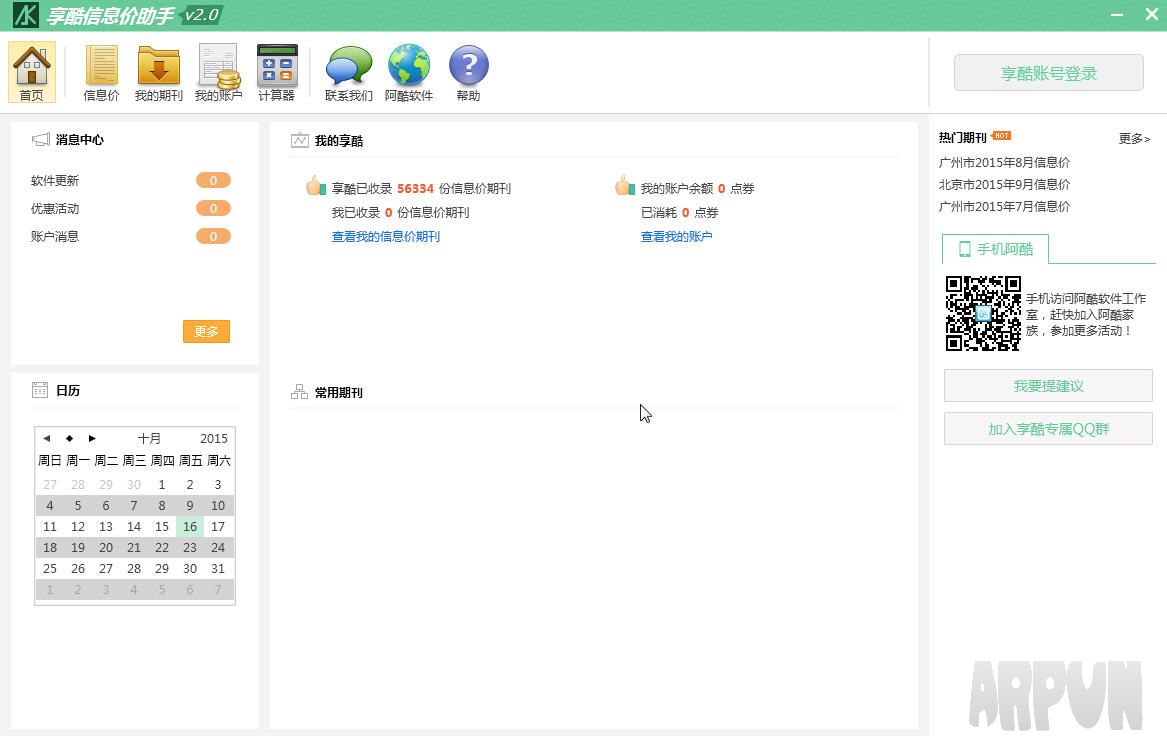
Task: Open the 首页 home page
Action: pos(31,72)
